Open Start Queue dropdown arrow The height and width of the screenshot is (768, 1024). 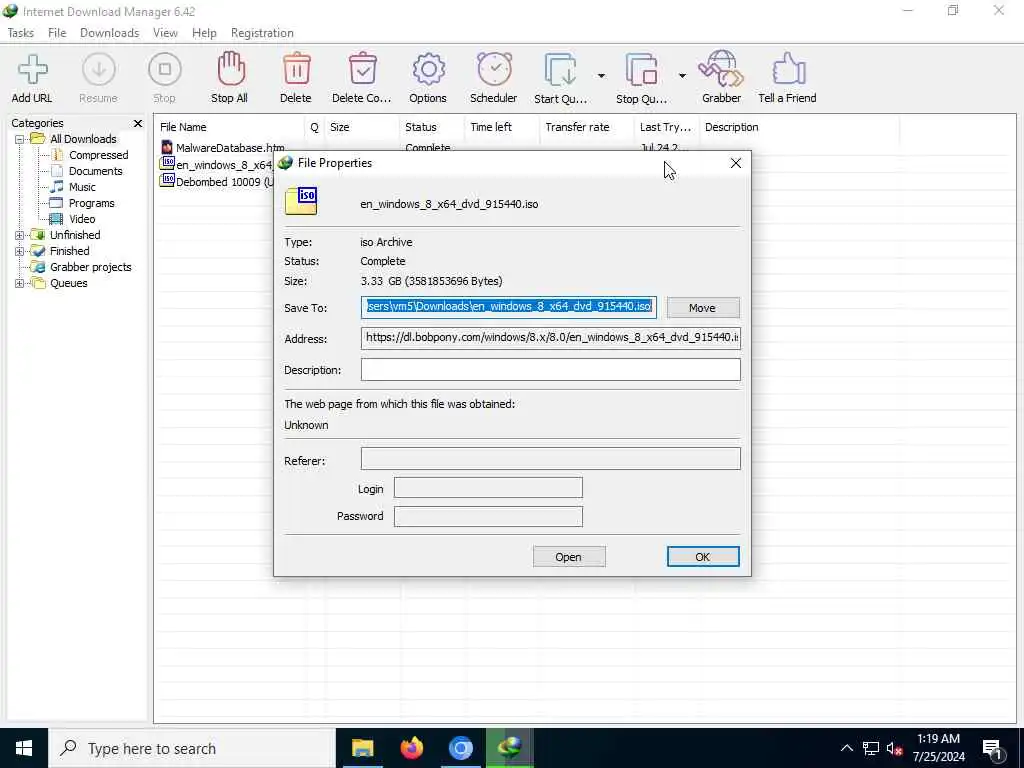pyautogui.click(x=601, y=76)
